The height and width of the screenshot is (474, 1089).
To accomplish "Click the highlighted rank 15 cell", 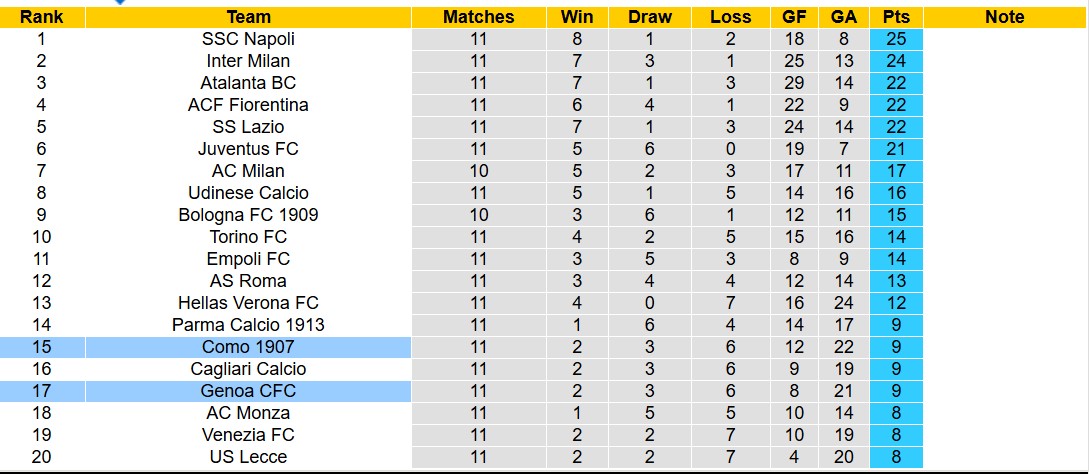I will (x=41, y=347).
